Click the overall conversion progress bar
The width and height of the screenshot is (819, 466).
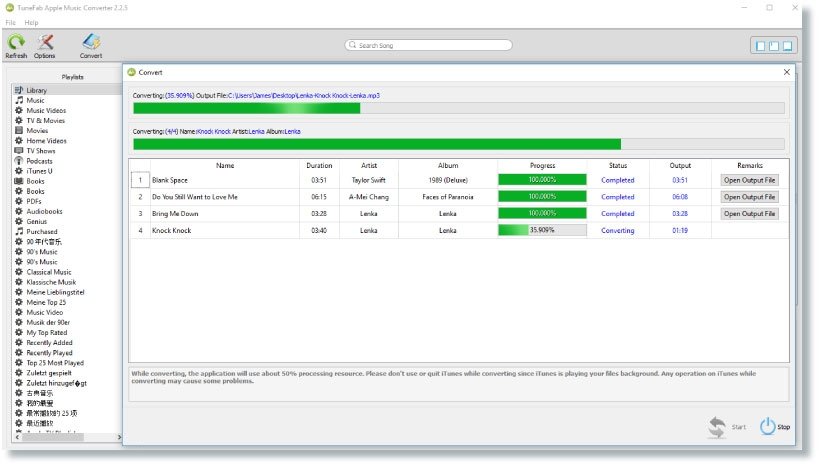point(459,144)
